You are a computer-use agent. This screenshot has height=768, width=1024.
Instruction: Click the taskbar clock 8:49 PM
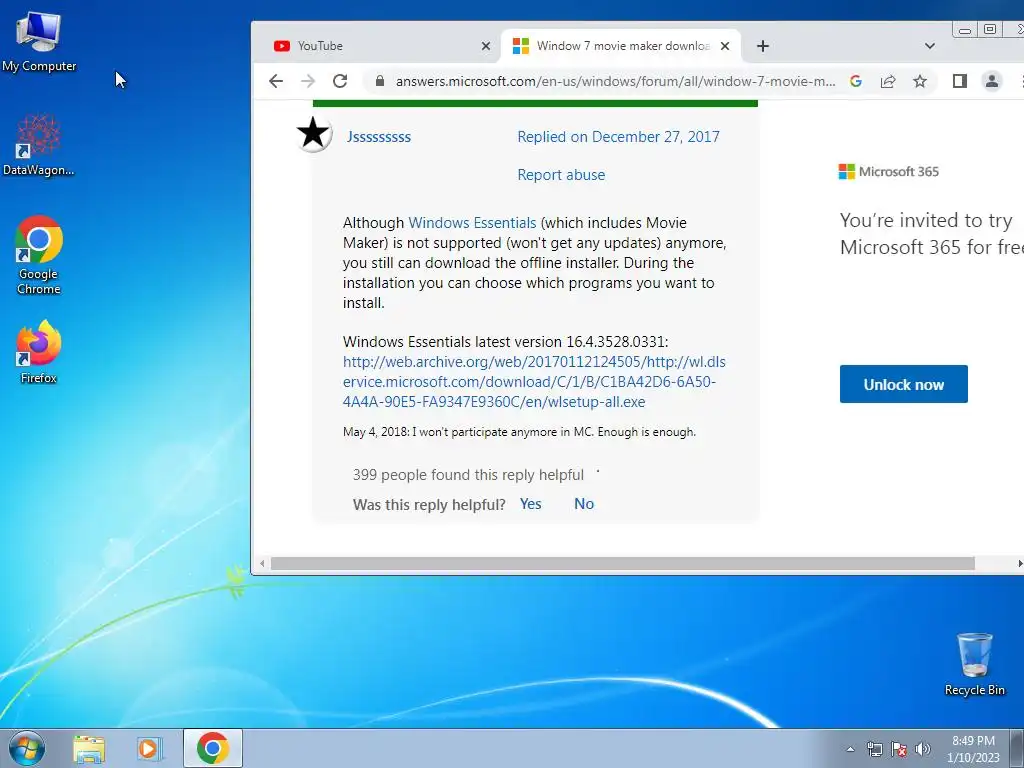tap(973, 749)
